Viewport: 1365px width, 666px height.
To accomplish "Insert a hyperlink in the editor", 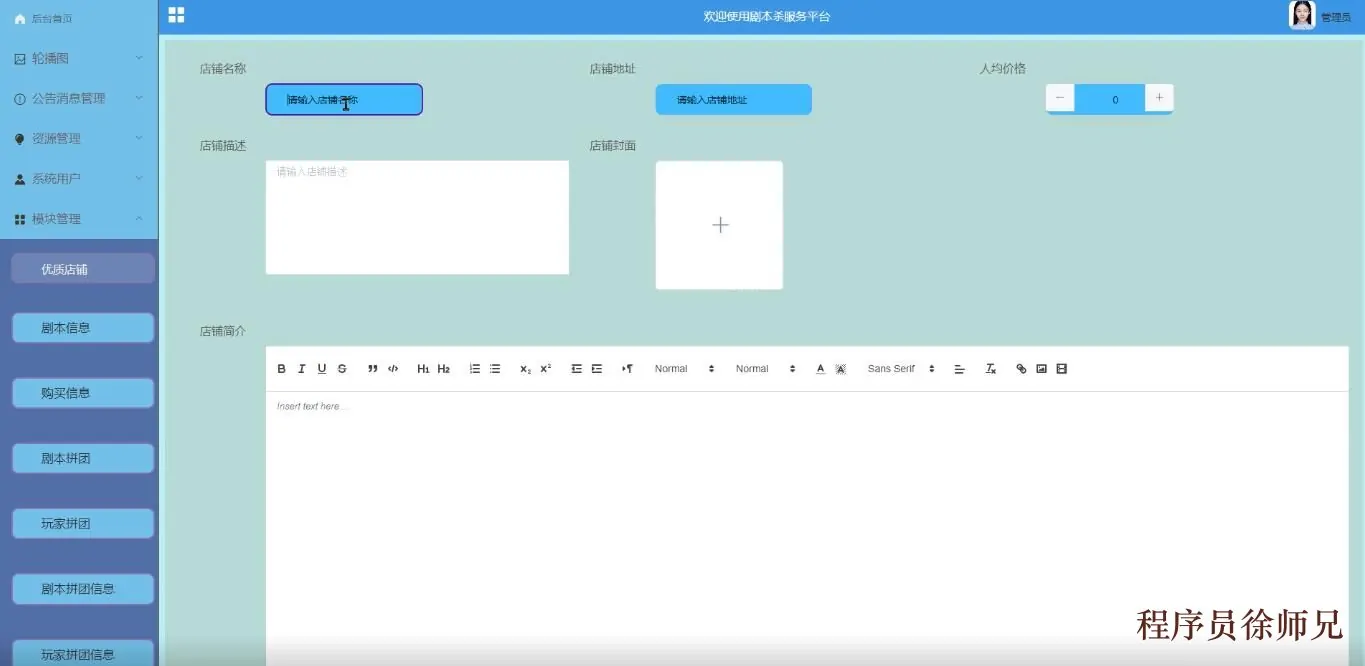I will [1021, 369].
